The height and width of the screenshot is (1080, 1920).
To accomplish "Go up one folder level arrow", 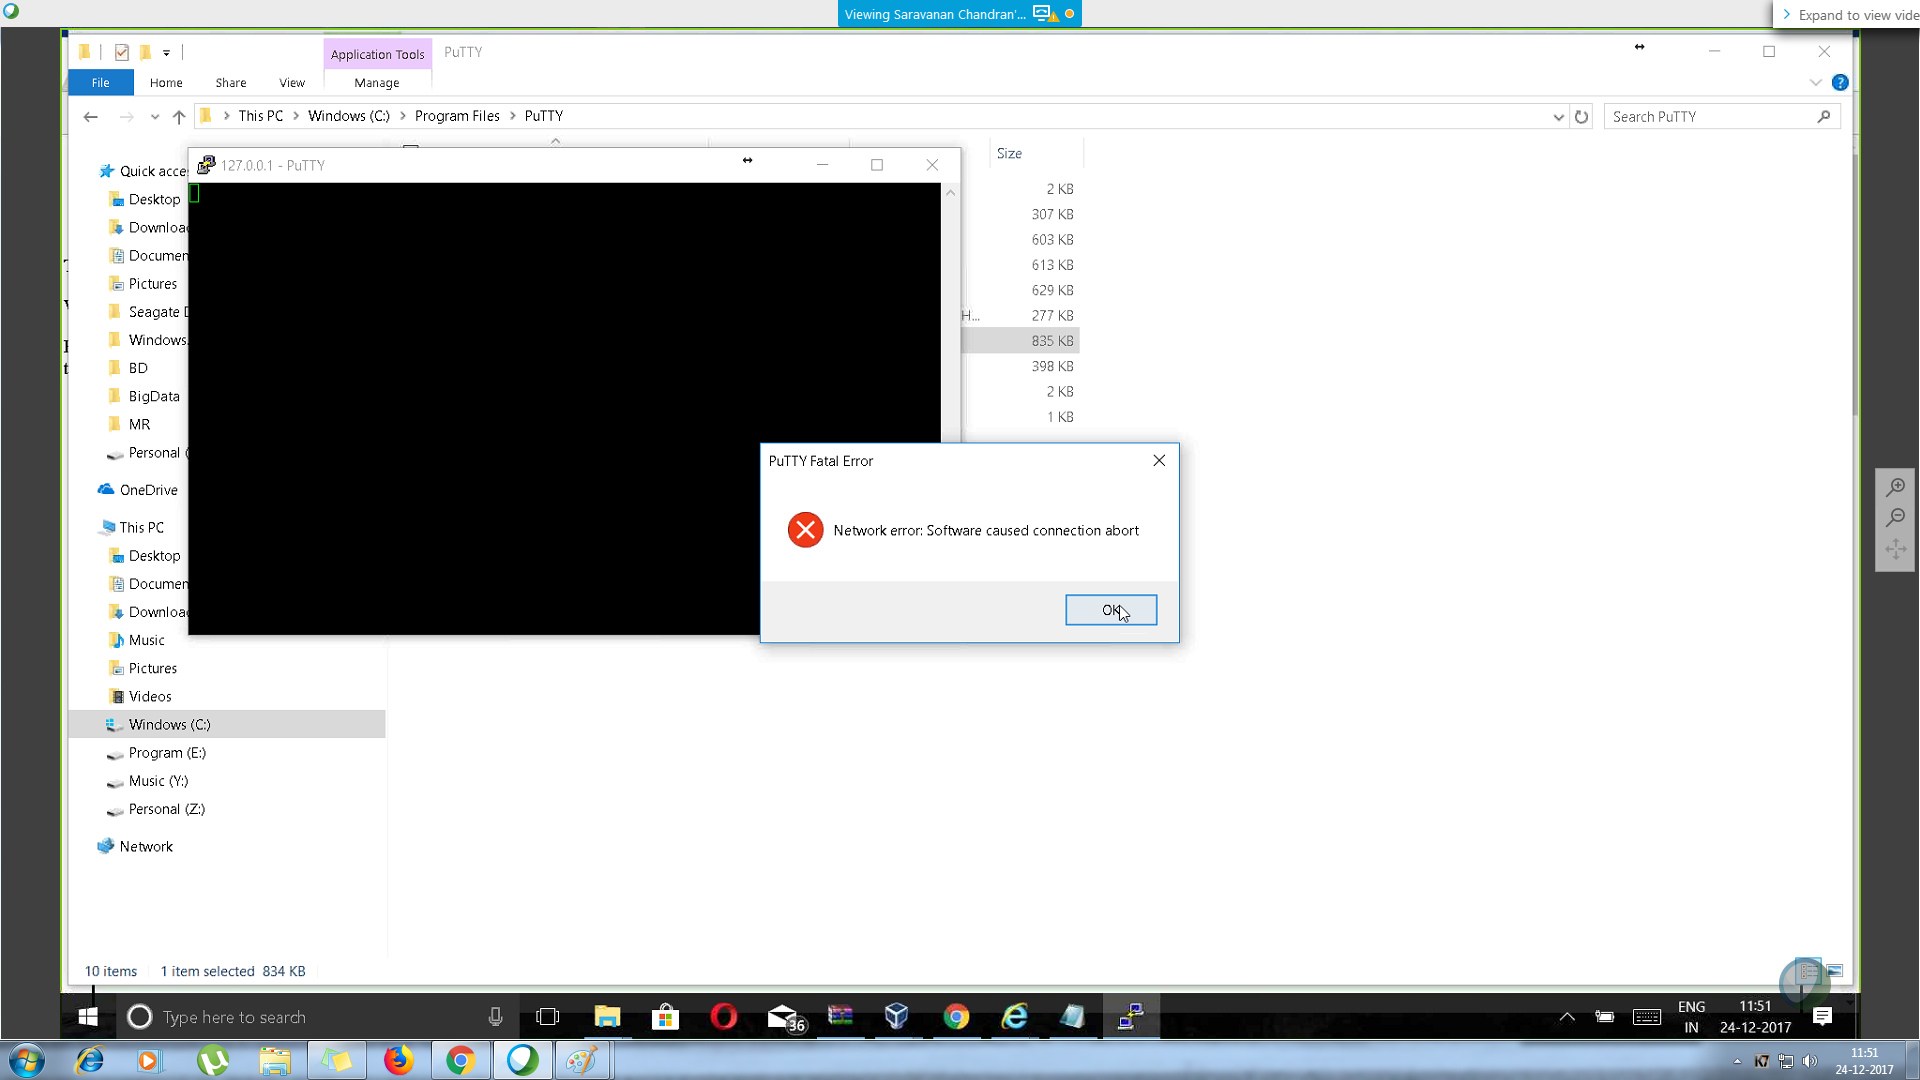I will click(x=179, y=117).
